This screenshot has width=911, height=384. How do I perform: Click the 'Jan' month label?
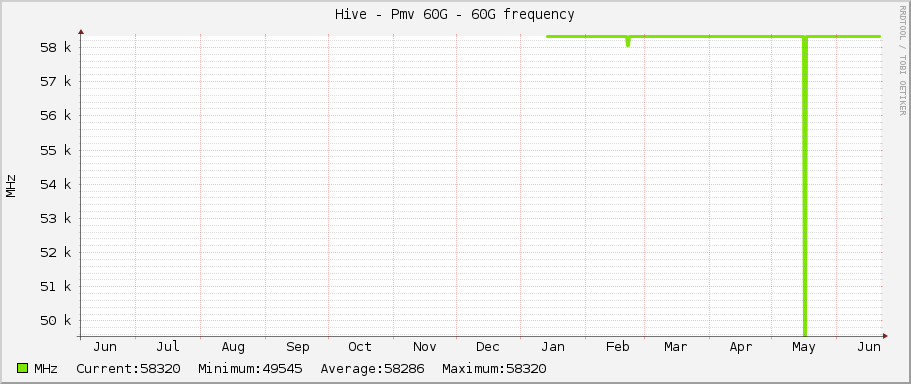pos(553,347)
